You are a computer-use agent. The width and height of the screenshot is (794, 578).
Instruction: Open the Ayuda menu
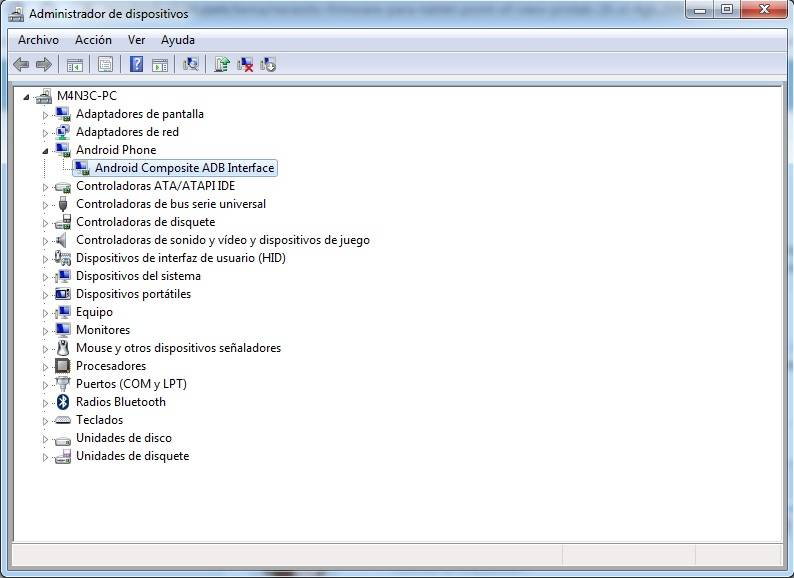(x=178, y=40)
